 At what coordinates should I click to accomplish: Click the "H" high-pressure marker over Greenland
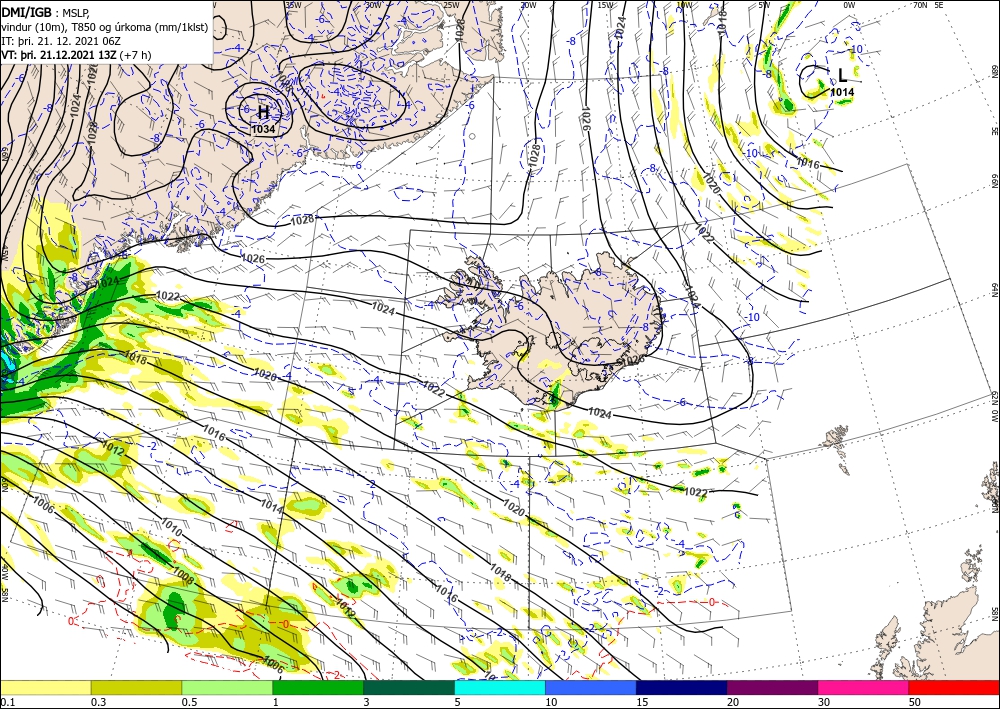point(263,113)
